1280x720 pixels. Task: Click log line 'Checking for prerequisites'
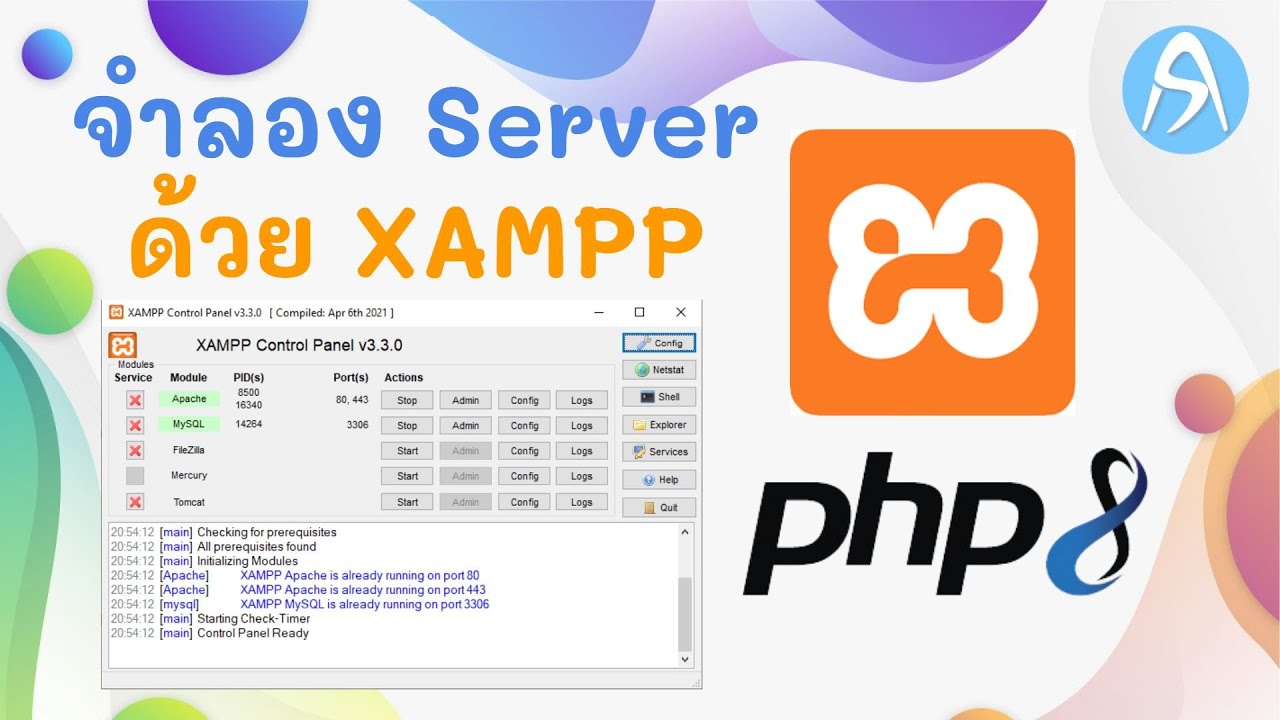coord(267,532)
